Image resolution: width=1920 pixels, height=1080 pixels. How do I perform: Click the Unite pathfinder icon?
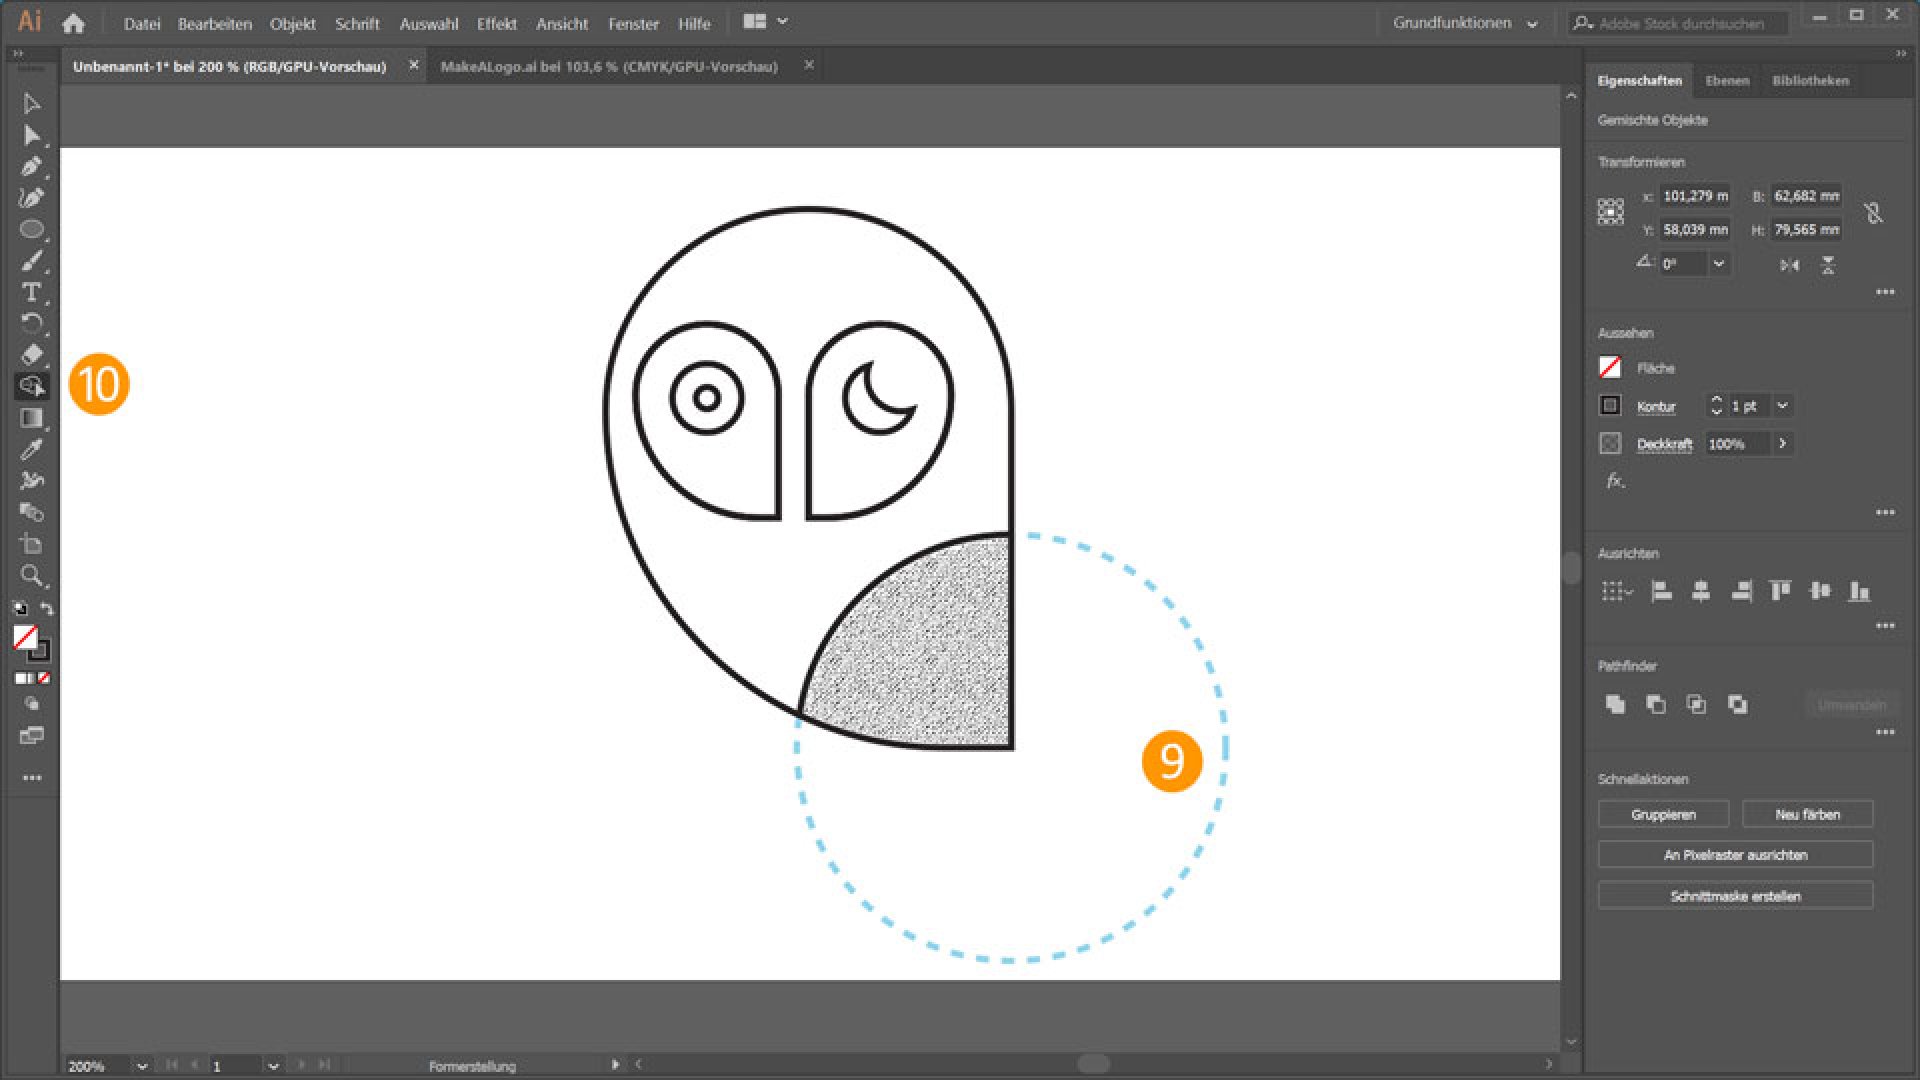pyautogui.click(x=1615, y=704)
